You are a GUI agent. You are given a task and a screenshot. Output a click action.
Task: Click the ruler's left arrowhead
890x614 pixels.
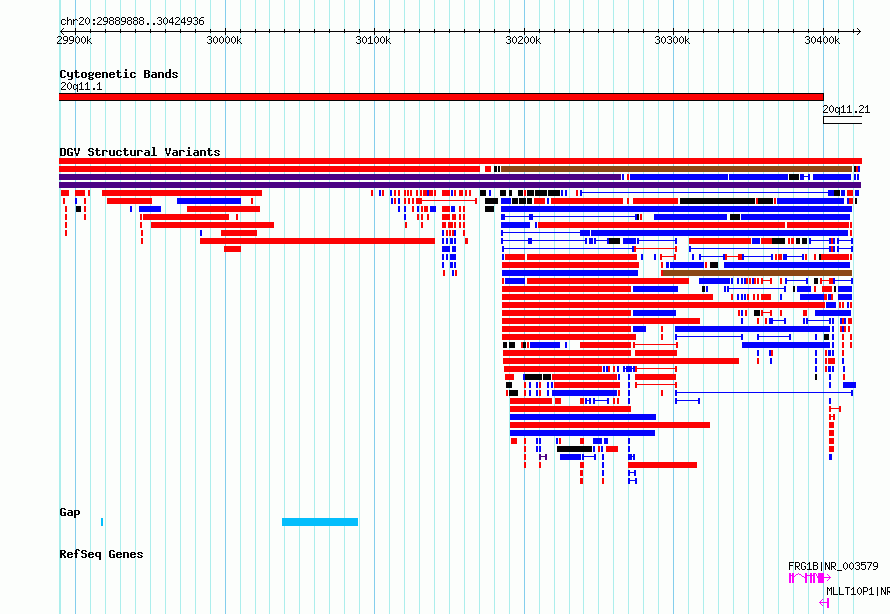[62, 31]
